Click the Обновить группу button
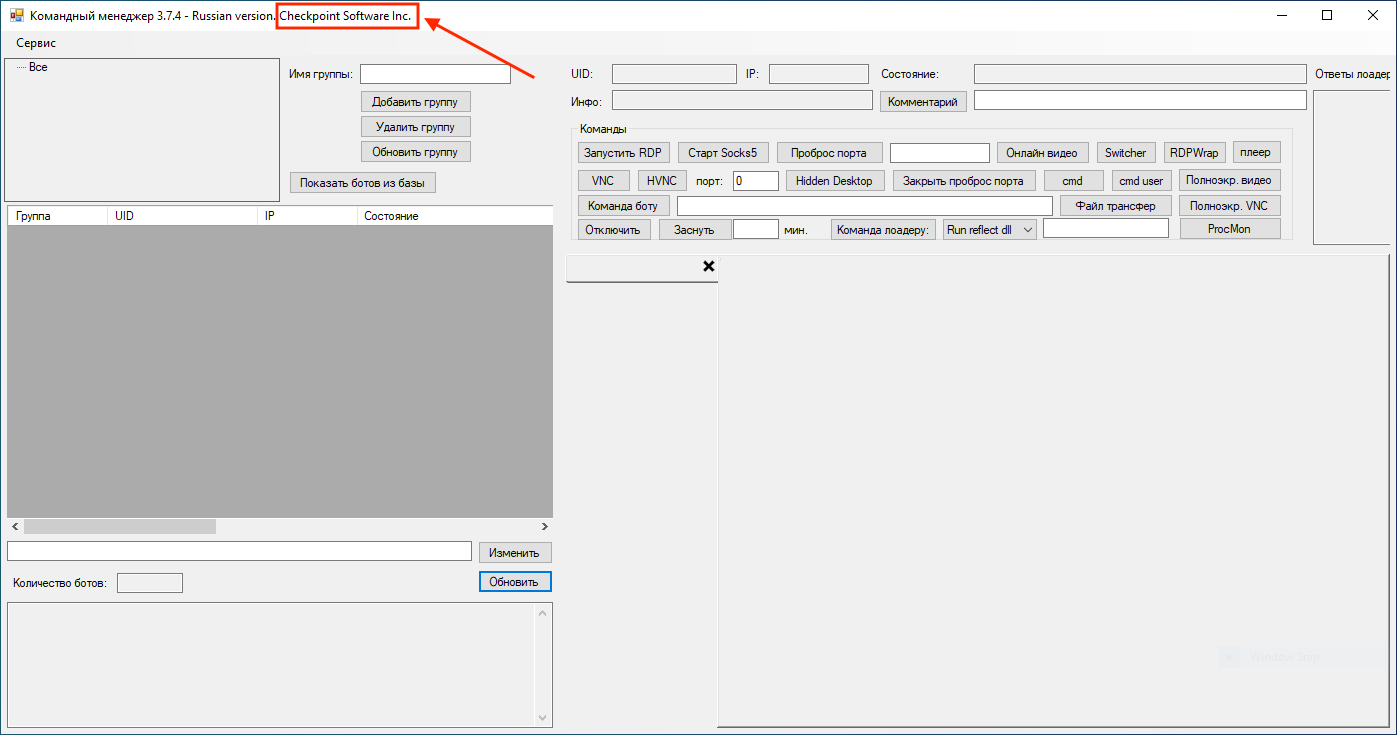The height and width of the screenshot is (735, 1397). tap(415, 152)
